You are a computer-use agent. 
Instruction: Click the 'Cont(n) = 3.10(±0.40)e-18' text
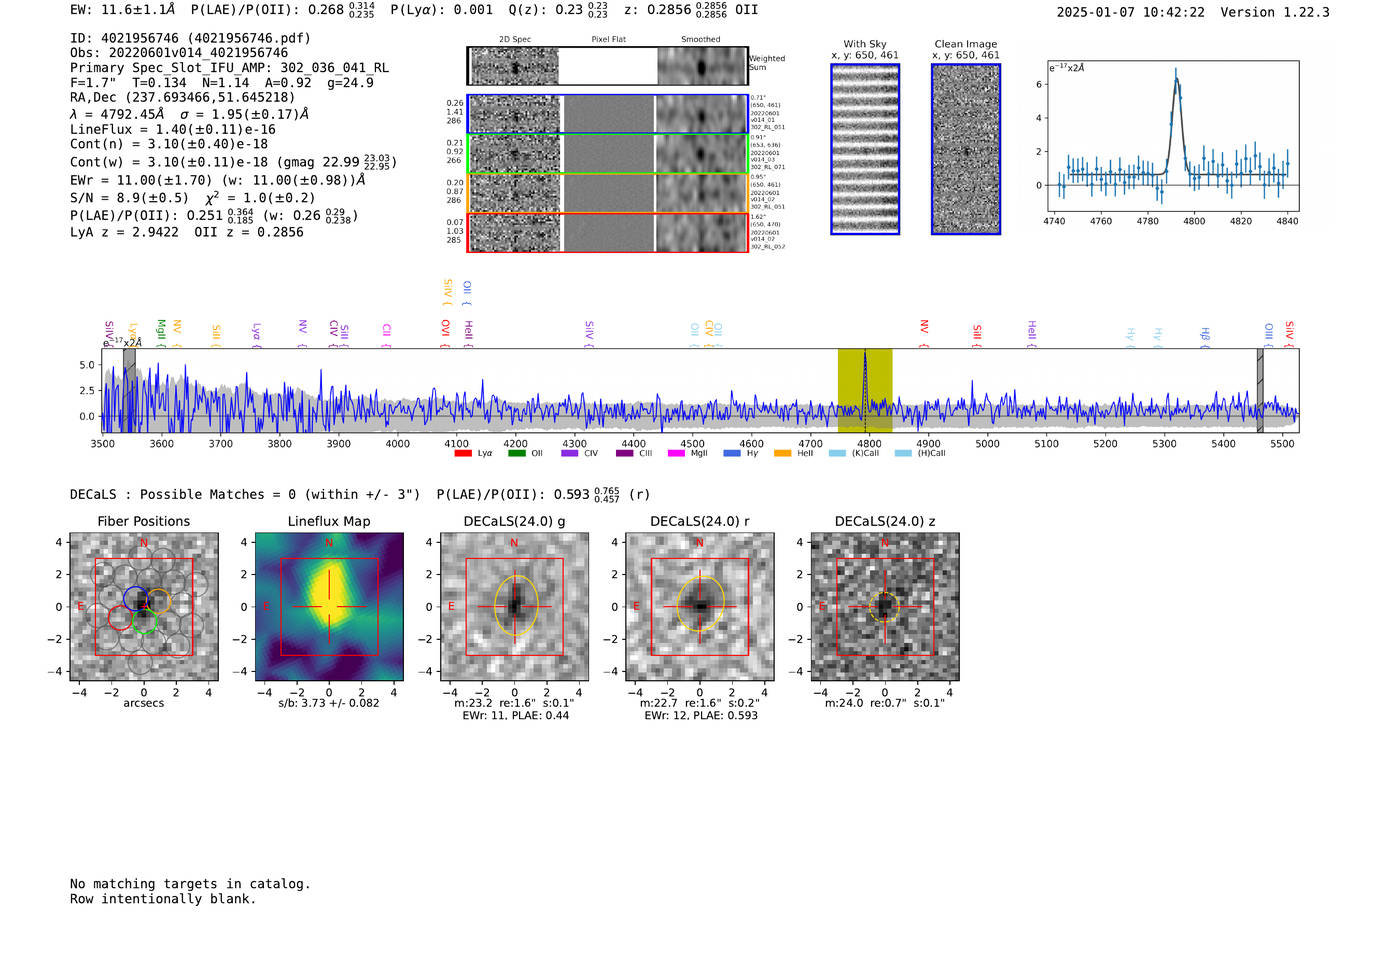click(169, 144)
